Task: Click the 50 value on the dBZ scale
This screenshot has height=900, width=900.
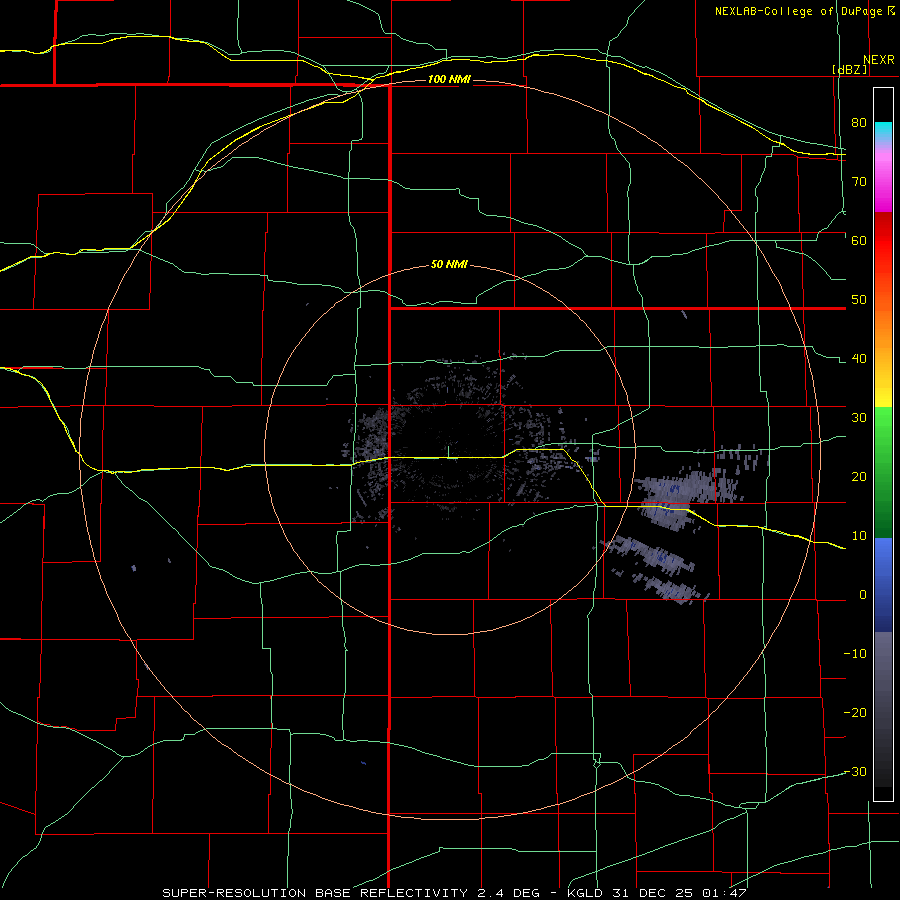Action: click(859, 300)
